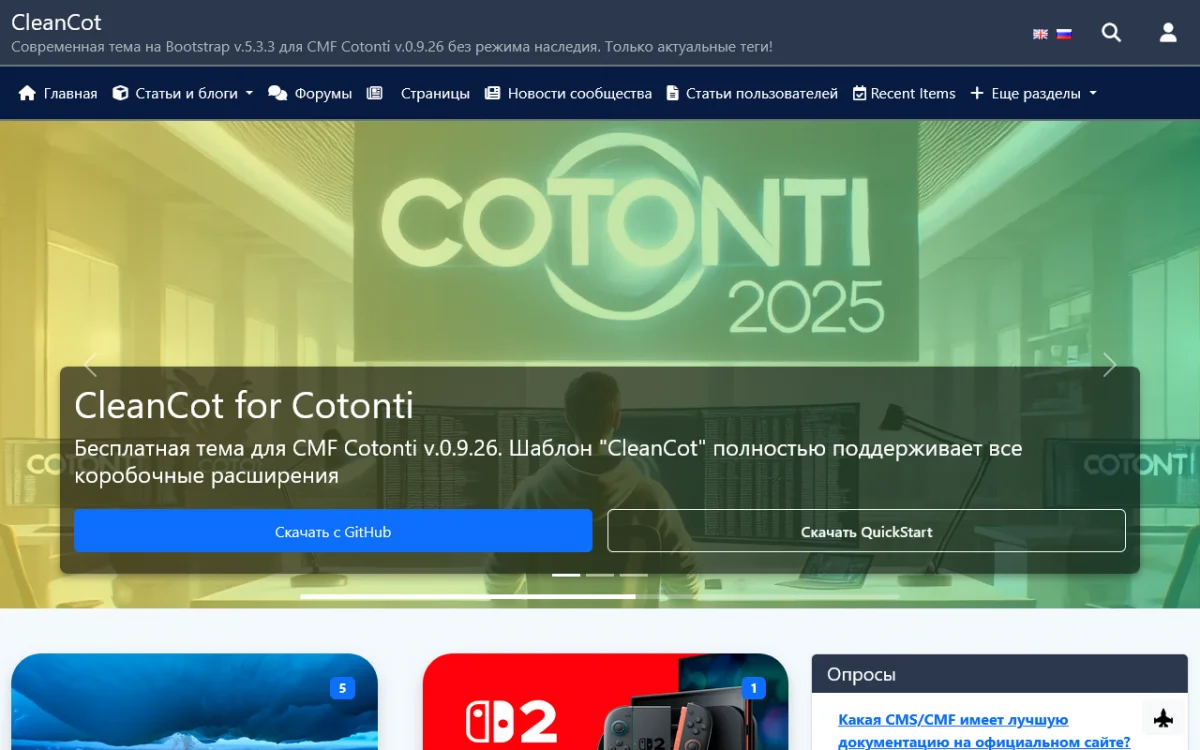This screenshot has height=750, width=1200.
Task: Expand the Еще разделы dropdown
Action: pyautogui.click(x=1033, y=93)
